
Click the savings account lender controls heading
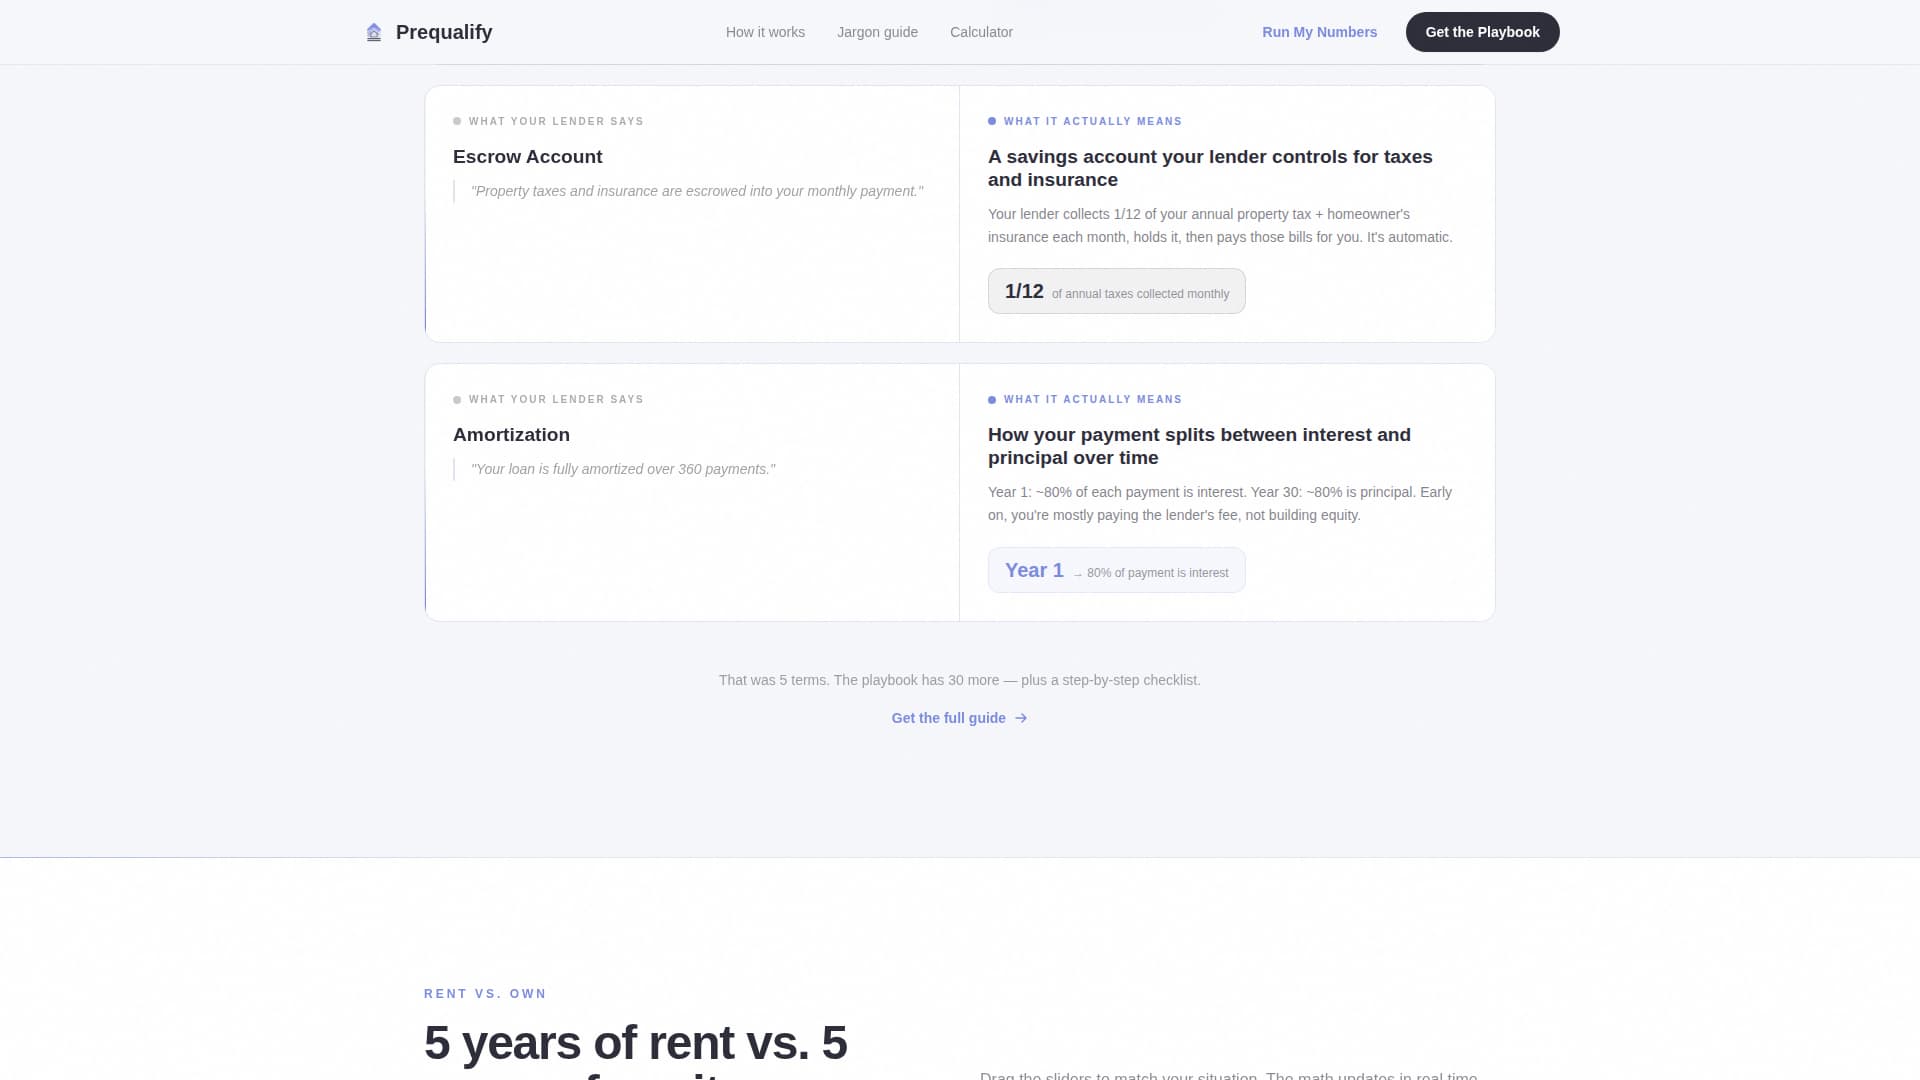coord(1210,168)
